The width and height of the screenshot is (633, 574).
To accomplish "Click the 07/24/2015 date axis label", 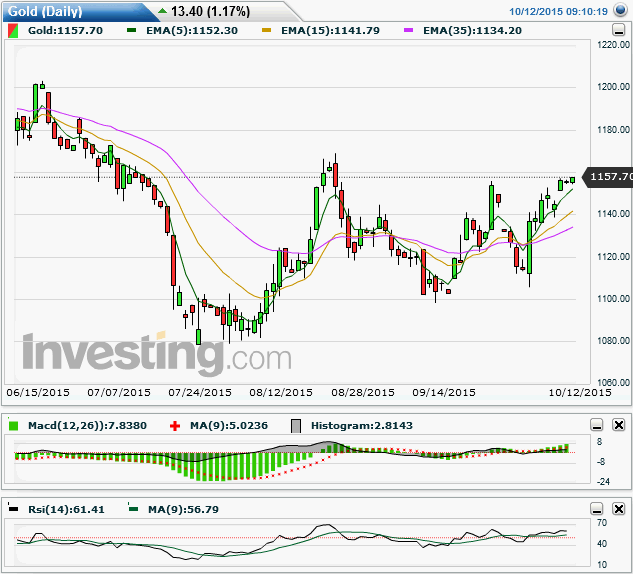I will coord(200,392).
